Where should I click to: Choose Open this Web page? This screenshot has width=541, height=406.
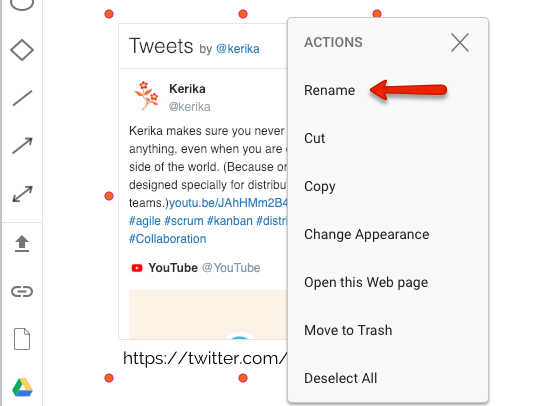(x=366, y=283)
